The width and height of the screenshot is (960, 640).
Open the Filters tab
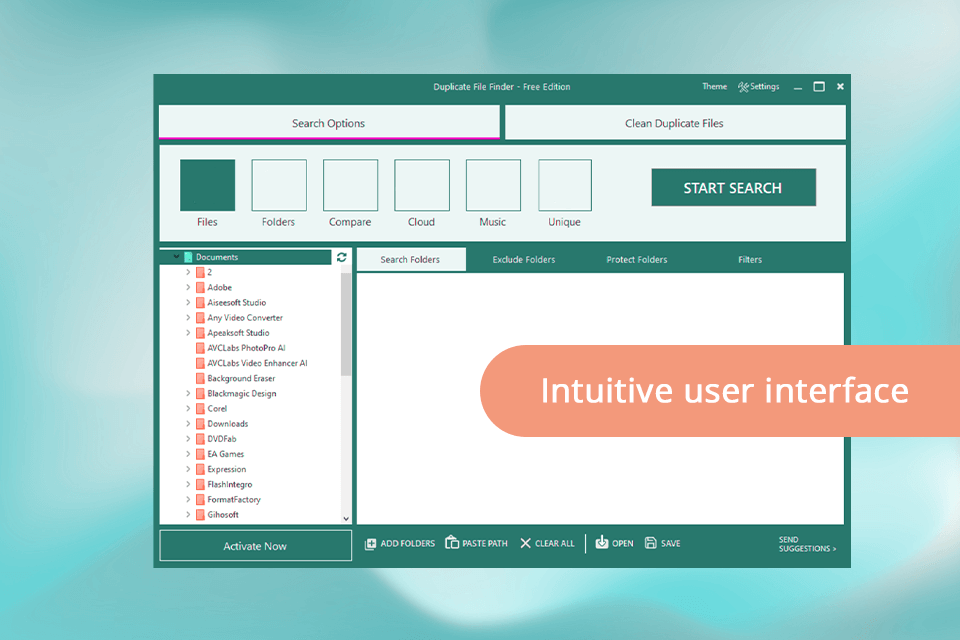[x=750, y=260]
